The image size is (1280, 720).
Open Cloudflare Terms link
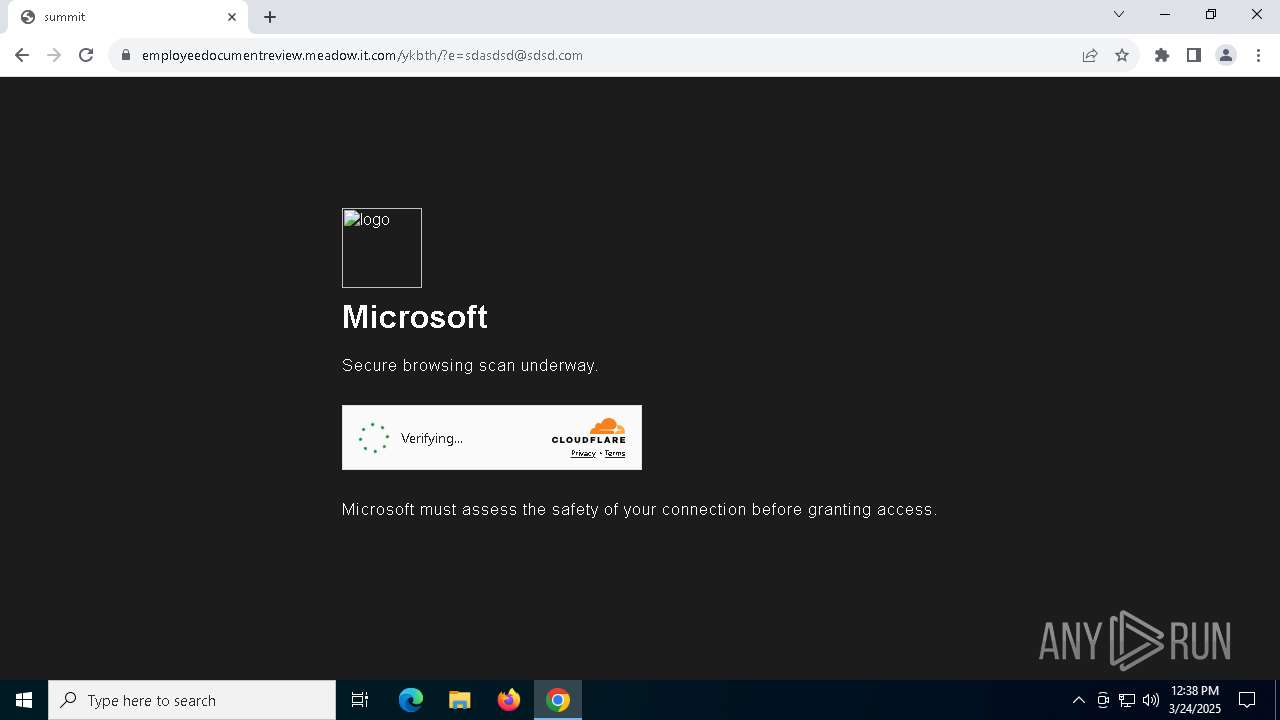pos(615,453)
